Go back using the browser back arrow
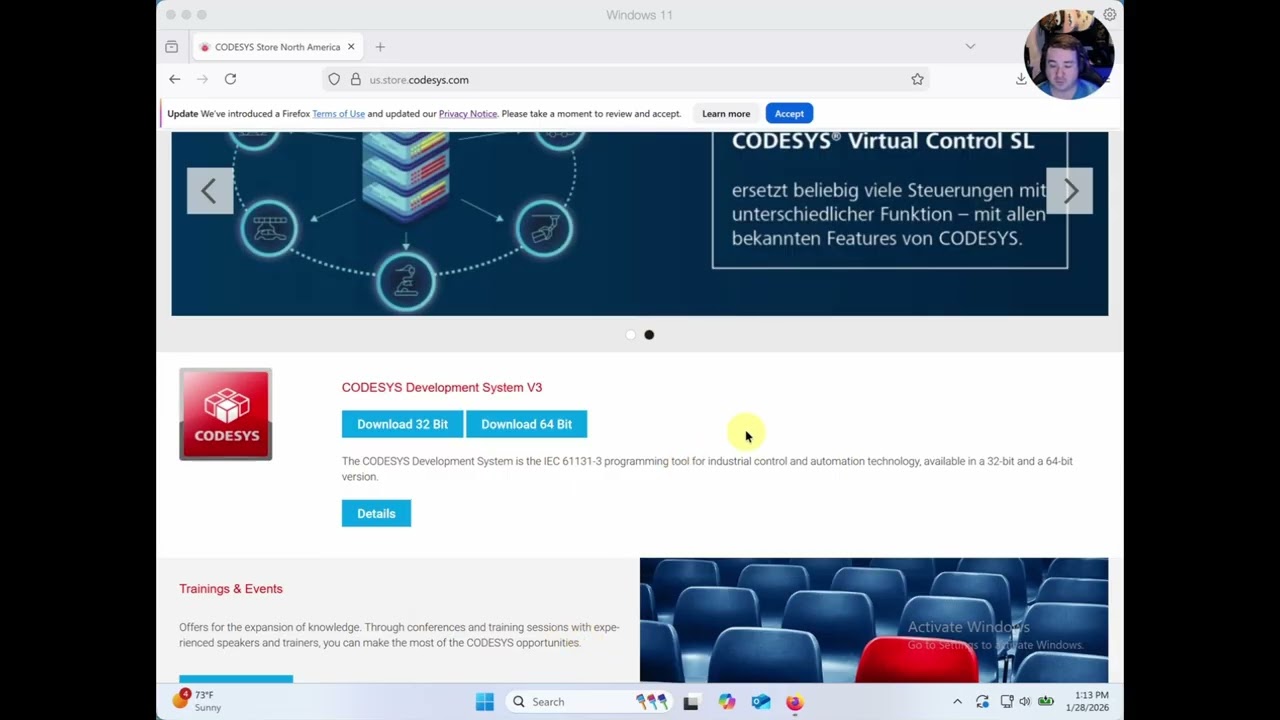The image size is (1280, 720). tap(175, 79)
